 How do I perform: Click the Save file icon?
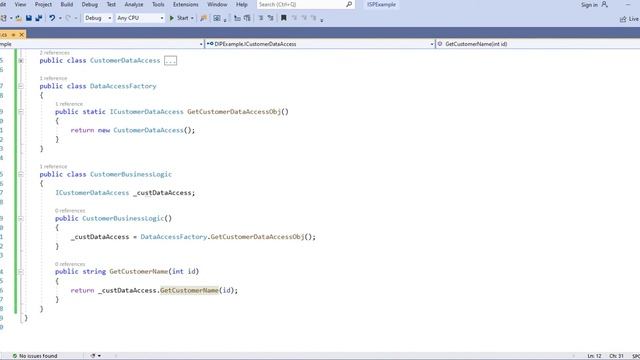click(x=29, y=18)
